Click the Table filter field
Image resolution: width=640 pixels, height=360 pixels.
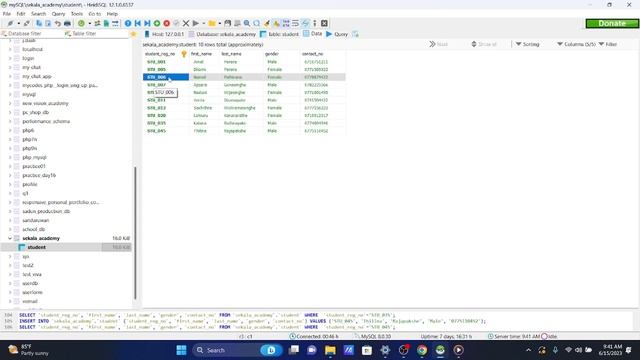(x=96, y=34)
